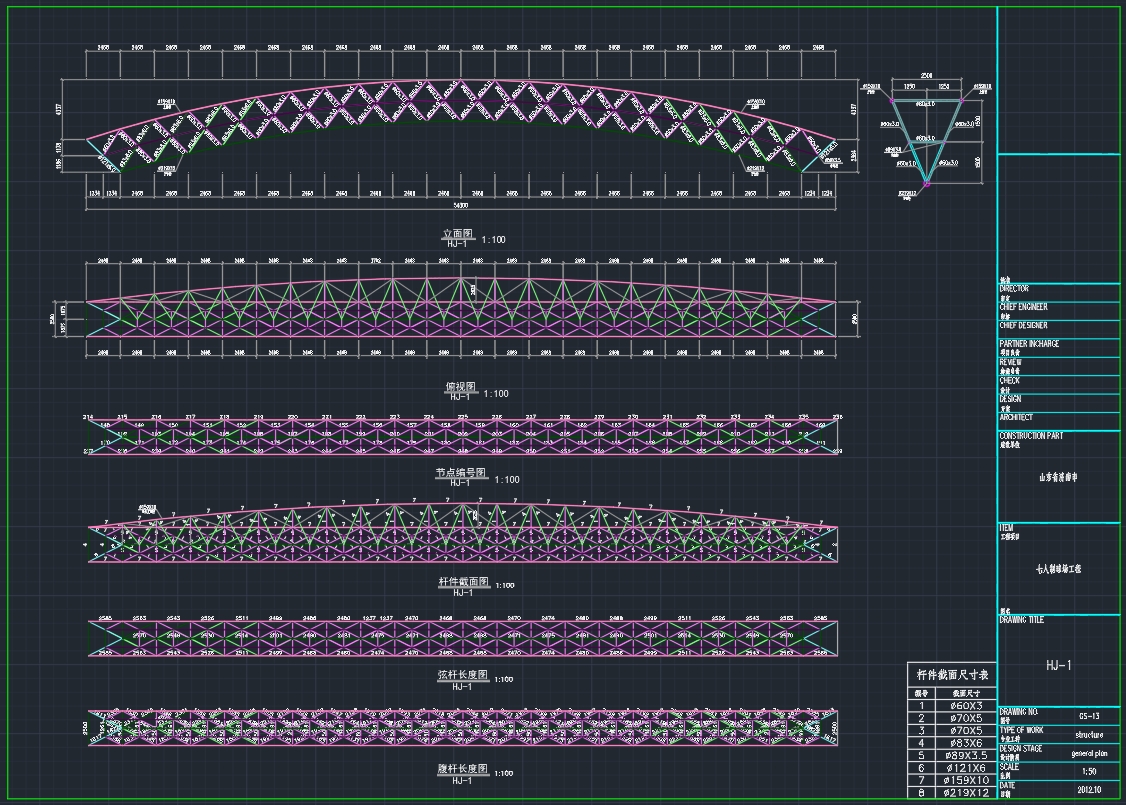Click the 54000 overall span dimension
Viewport: 1126px width, 805px height.
(462, 204)
